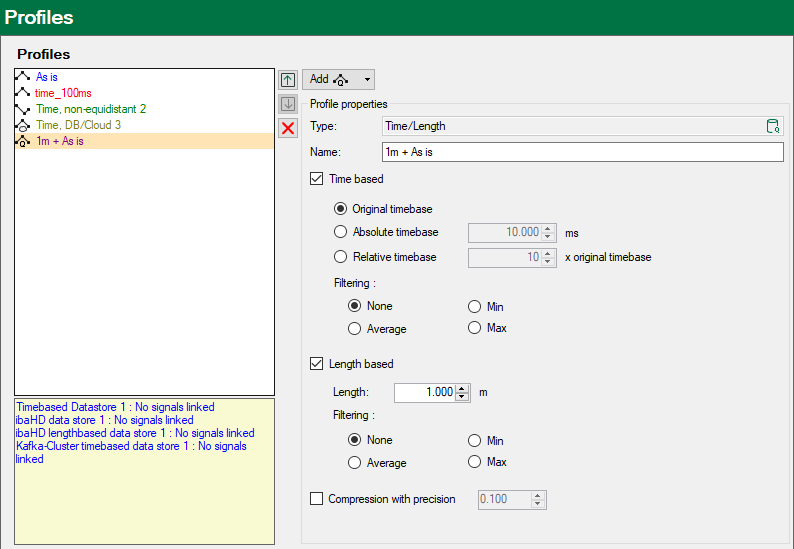
Task: Click the Add profile button
Action: coord(329,80)
